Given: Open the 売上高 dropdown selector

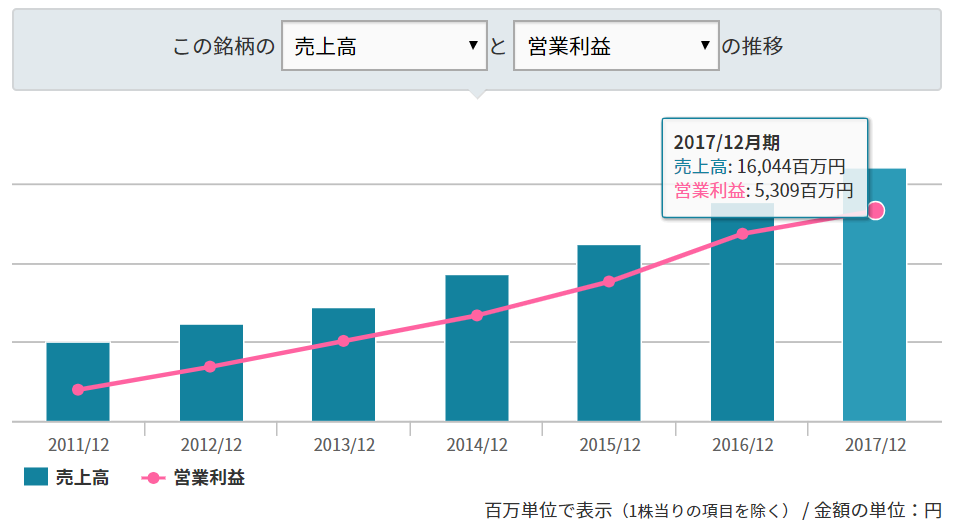Looking at the screenshot, I should tap(384, 46).
